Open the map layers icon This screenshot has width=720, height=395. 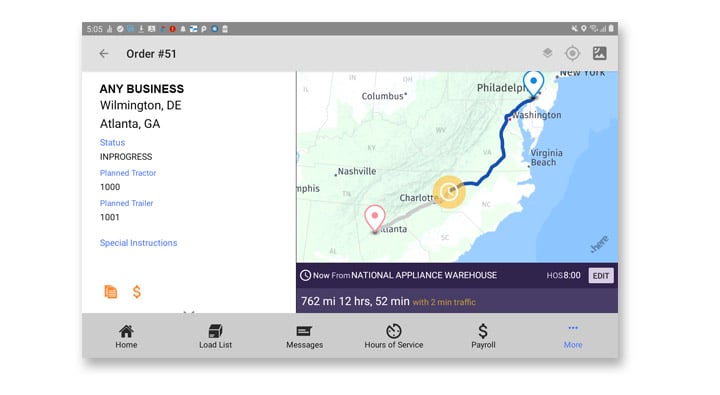pos(547,53)
